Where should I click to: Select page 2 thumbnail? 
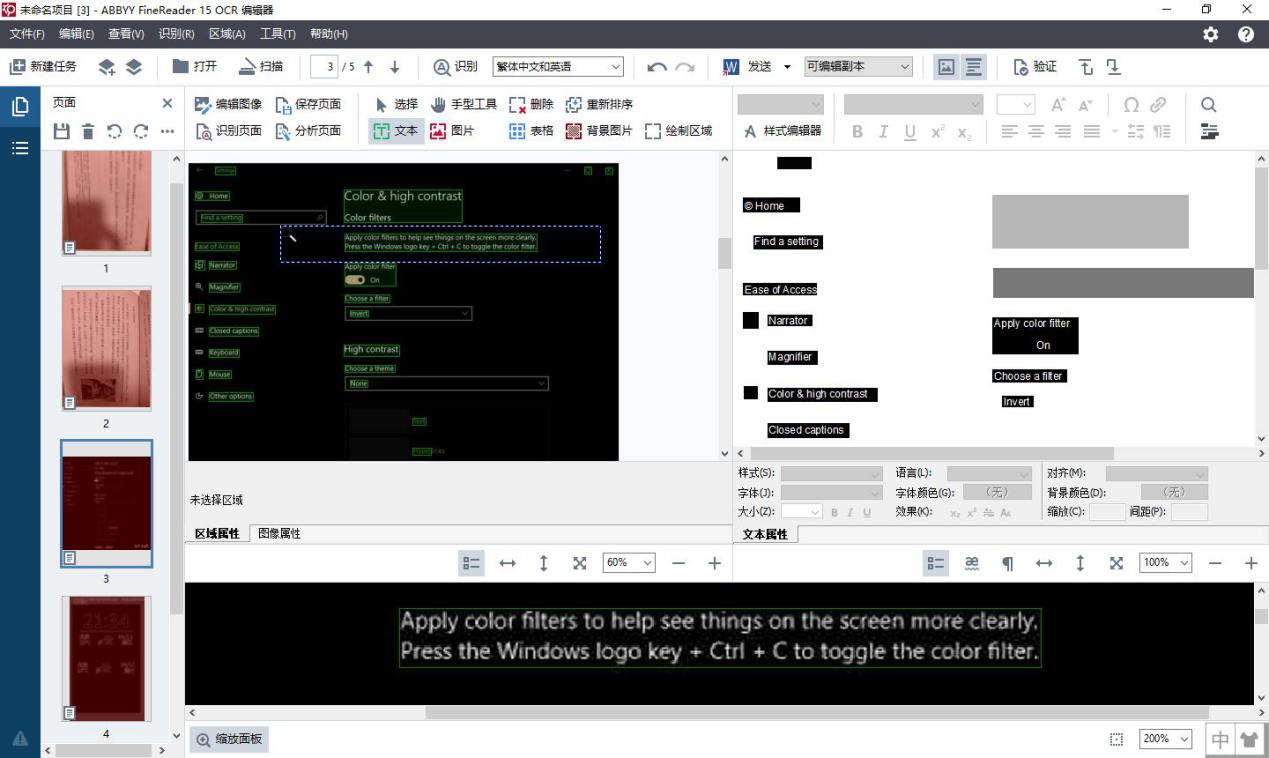pyautogui.click(x=107, y=349)
